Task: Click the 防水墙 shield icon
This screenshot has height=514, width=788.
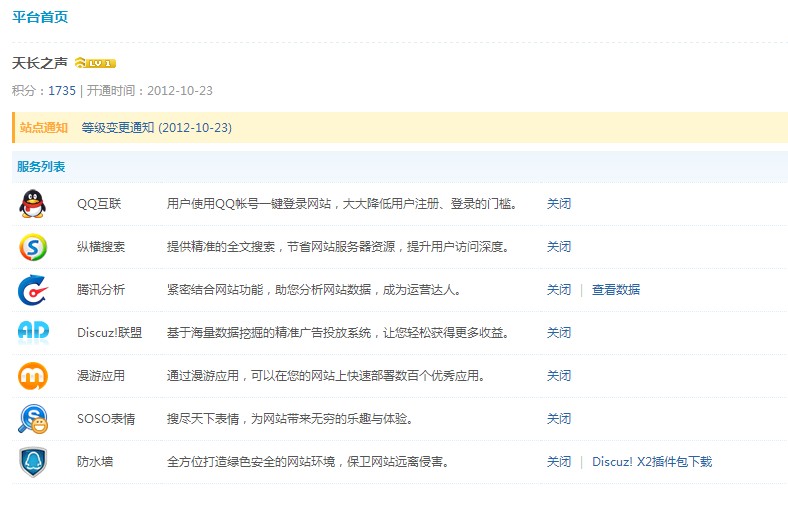Action: 33,462
